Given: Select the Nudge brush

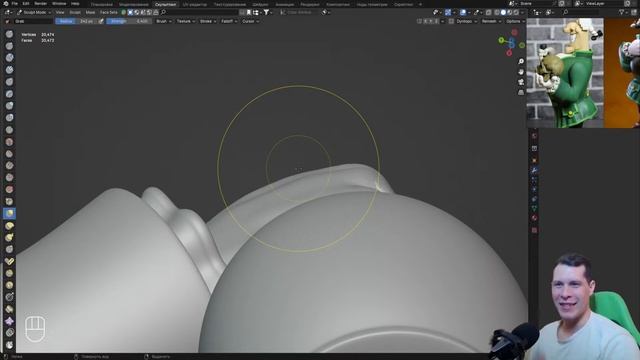Looking at the screenshot, I should (9, 273).
